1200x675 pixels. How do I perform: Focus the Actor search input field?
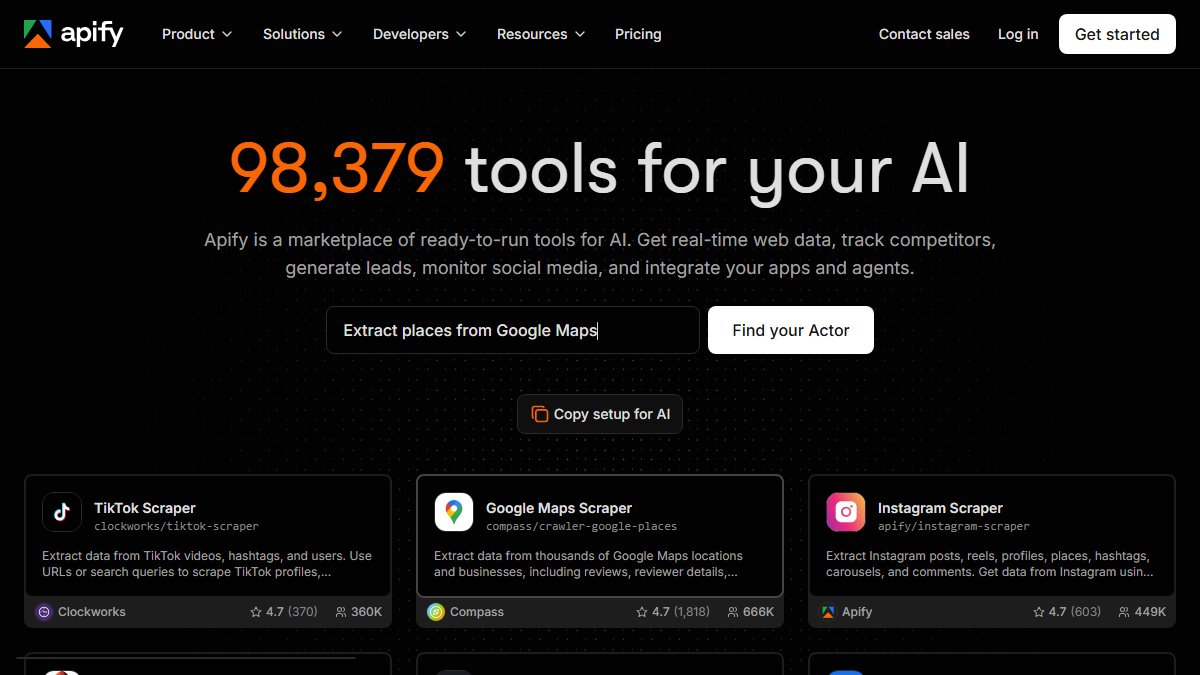[x=513, y=330]
